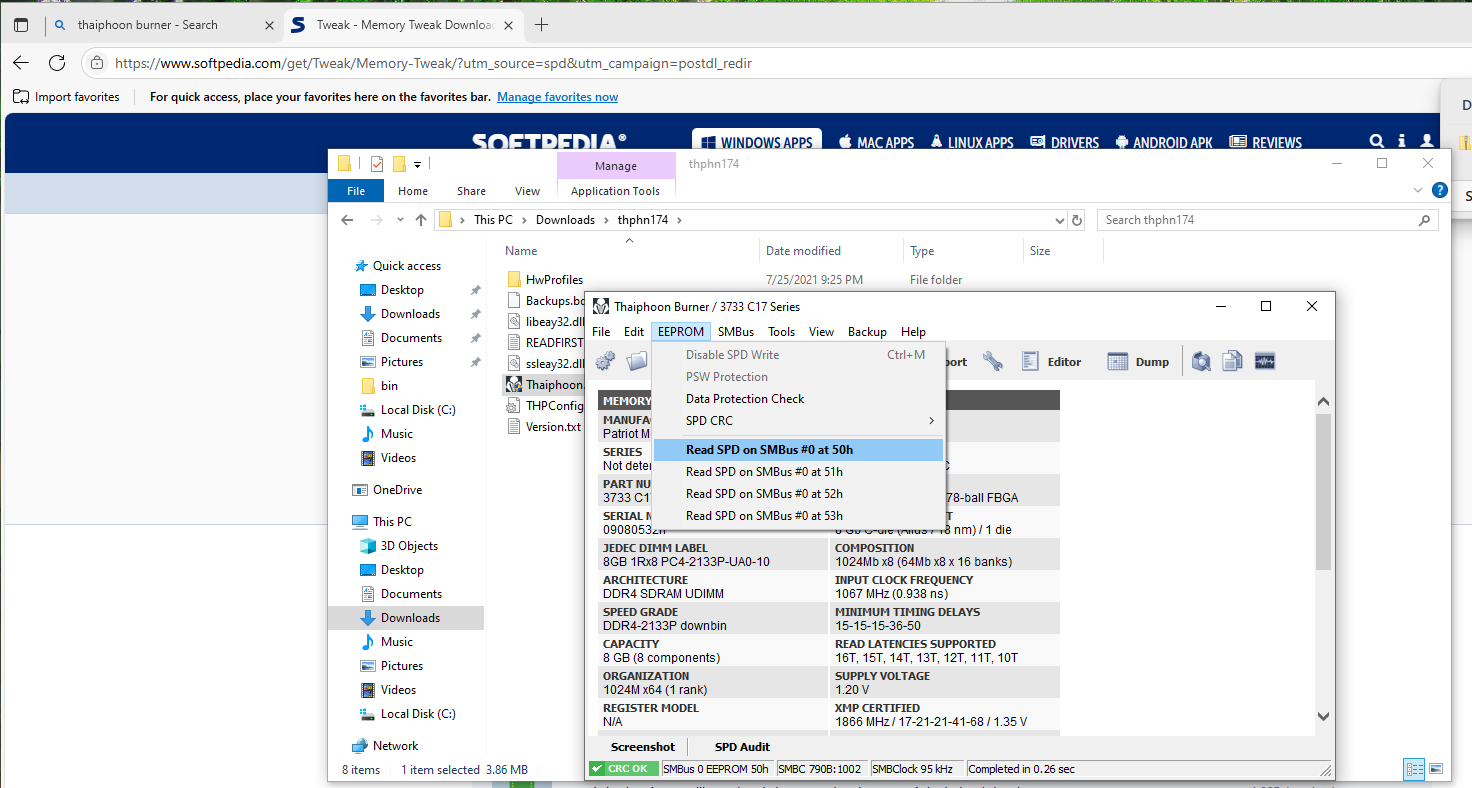The width and height of the screenshot is (1472, 788).
Task: Click the Explorer search magnifier icon
Action: pyautogui.click(x=1425, y=220)
